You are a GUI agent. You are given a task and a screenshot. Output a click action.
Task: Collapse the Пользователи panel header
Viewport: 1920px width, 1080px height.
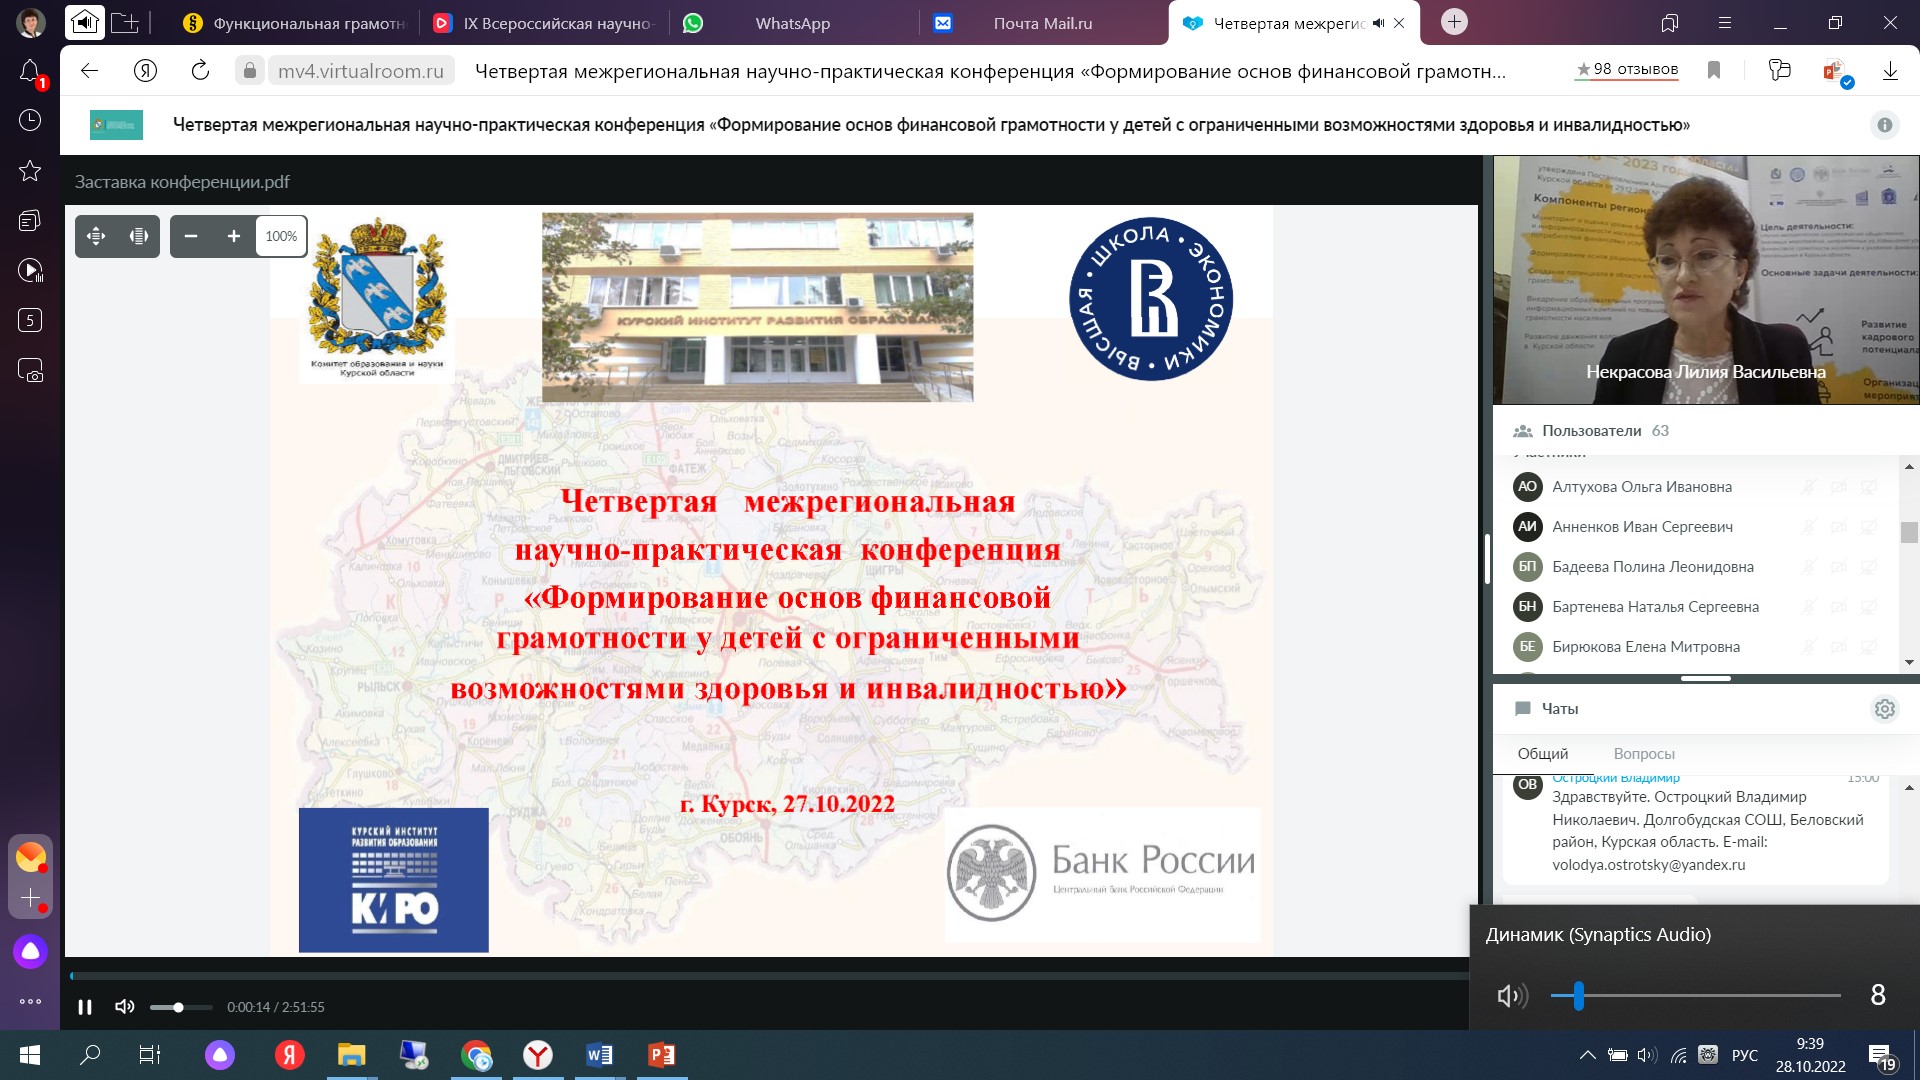(1591, 431)
